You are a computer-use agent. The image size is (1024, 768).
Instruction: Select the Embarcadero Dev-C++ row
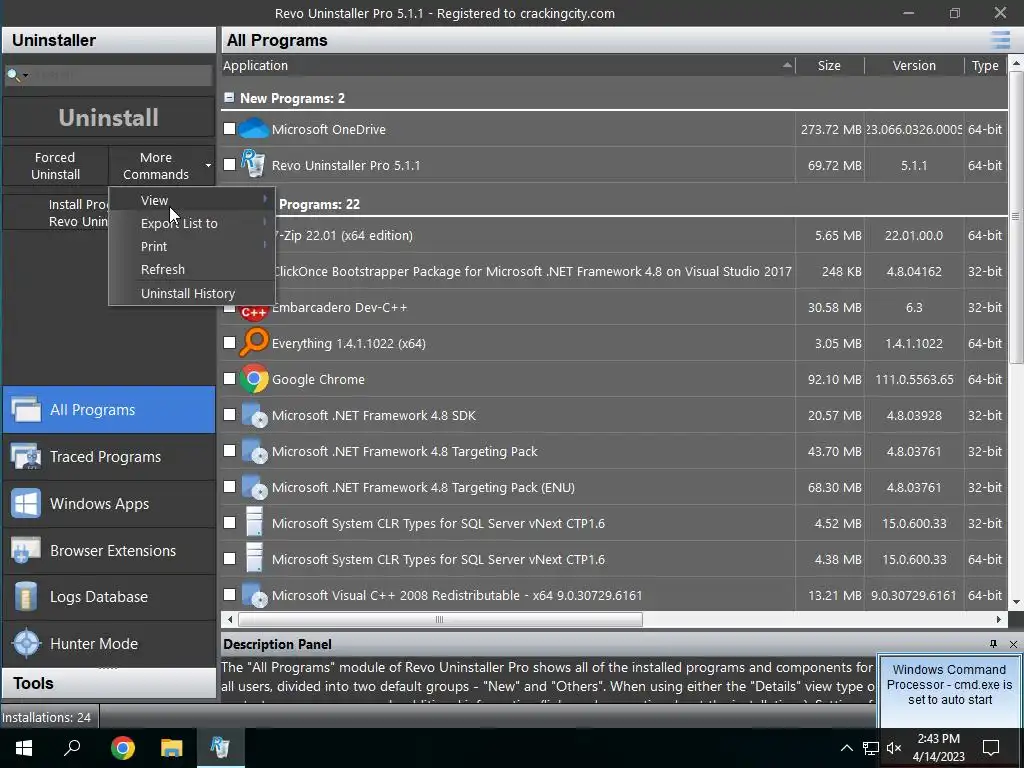[x=614, y=307]
